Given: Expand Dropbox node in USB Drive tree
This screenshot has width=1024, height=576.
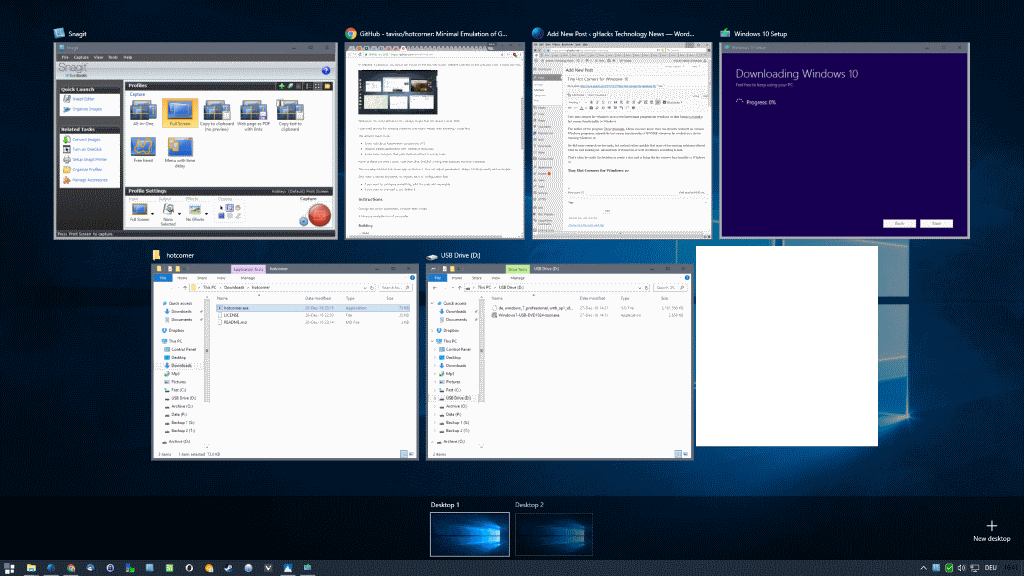Looking at the screenshot, I should click(432, 330).
